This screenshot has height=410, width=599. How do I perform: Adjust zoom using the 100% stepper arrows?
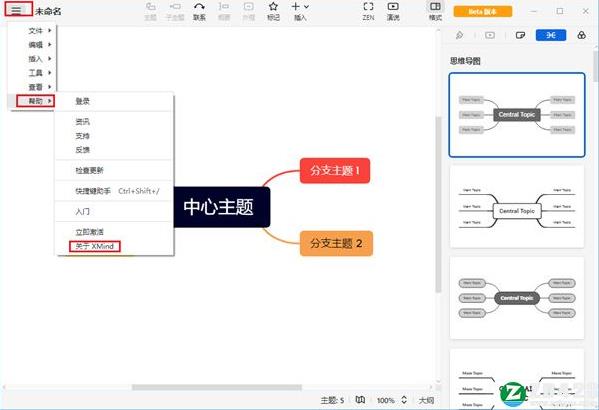403,400
